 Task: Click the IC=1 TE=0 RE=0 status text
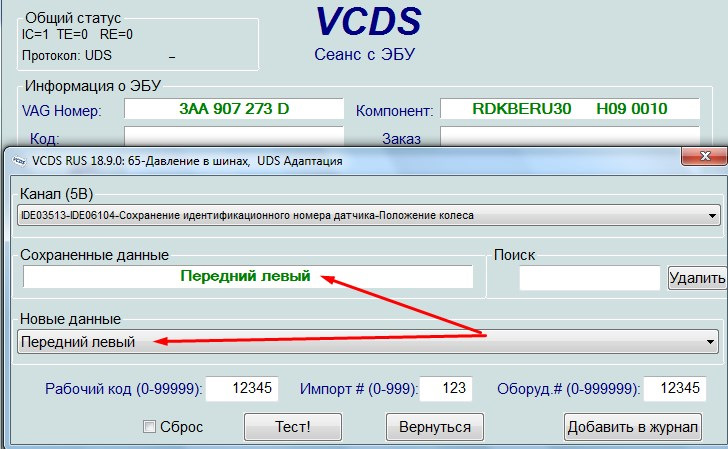(77, 34)
